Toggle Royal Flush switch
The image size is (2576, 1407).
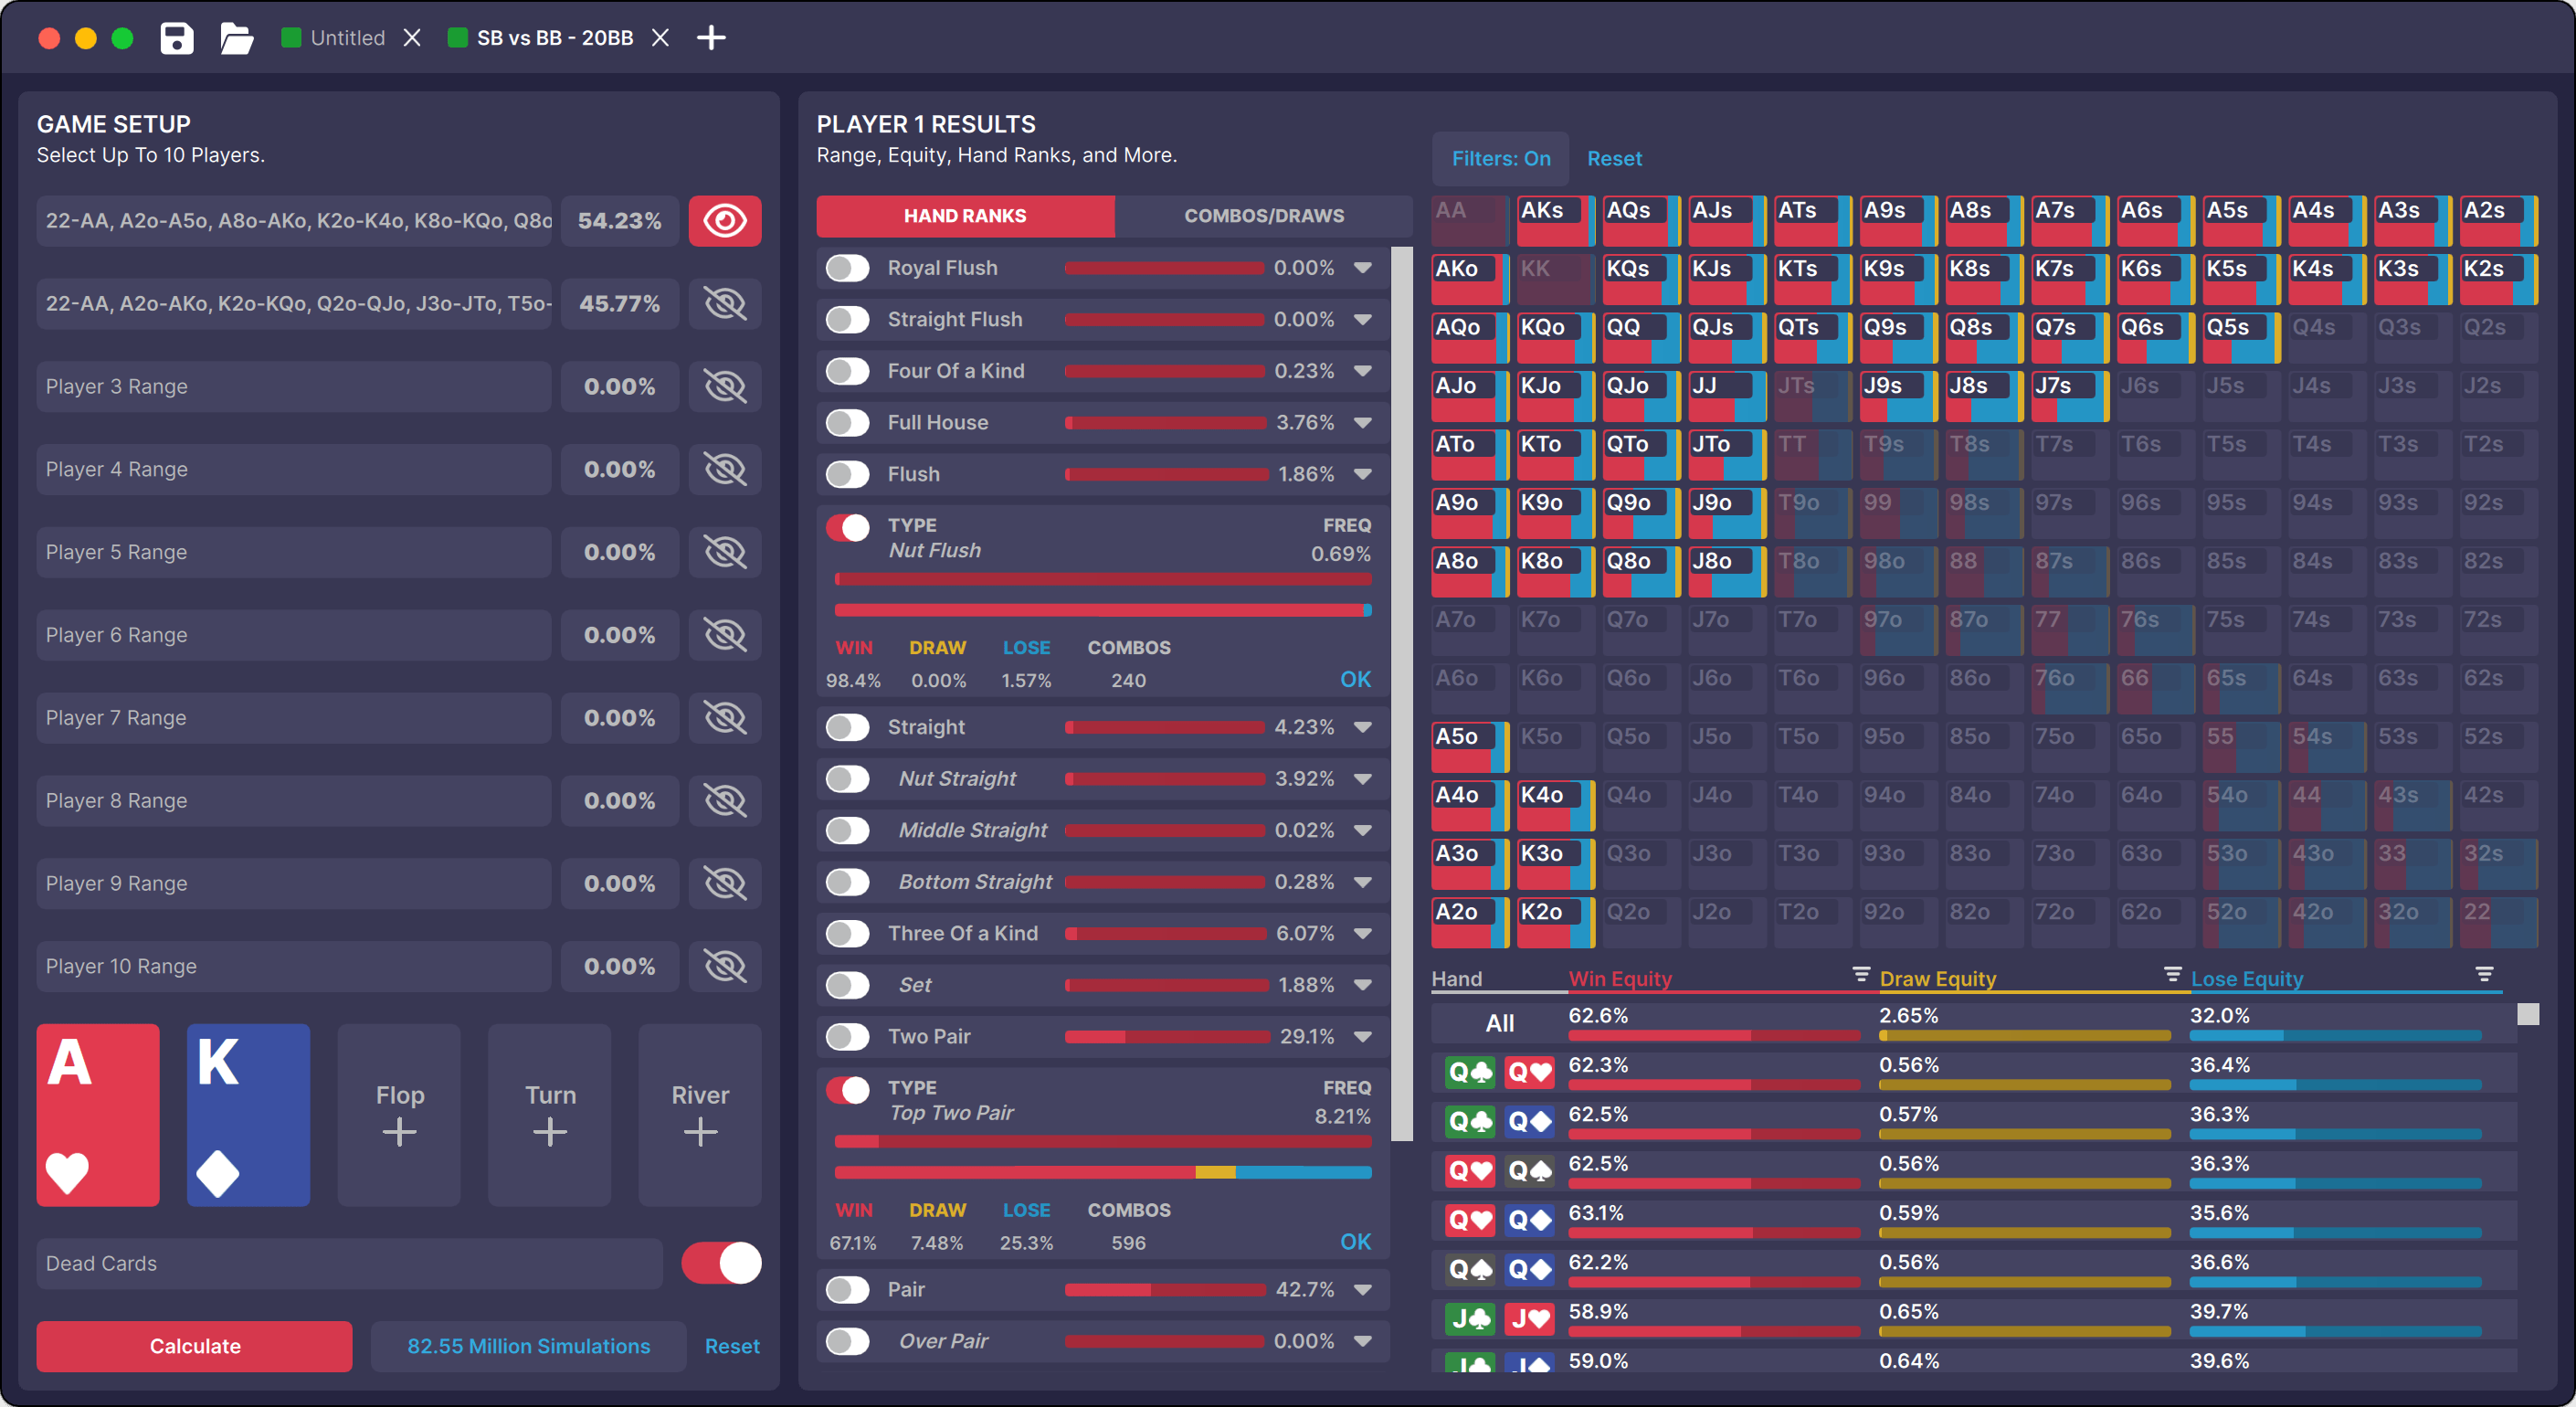[848, 268]
